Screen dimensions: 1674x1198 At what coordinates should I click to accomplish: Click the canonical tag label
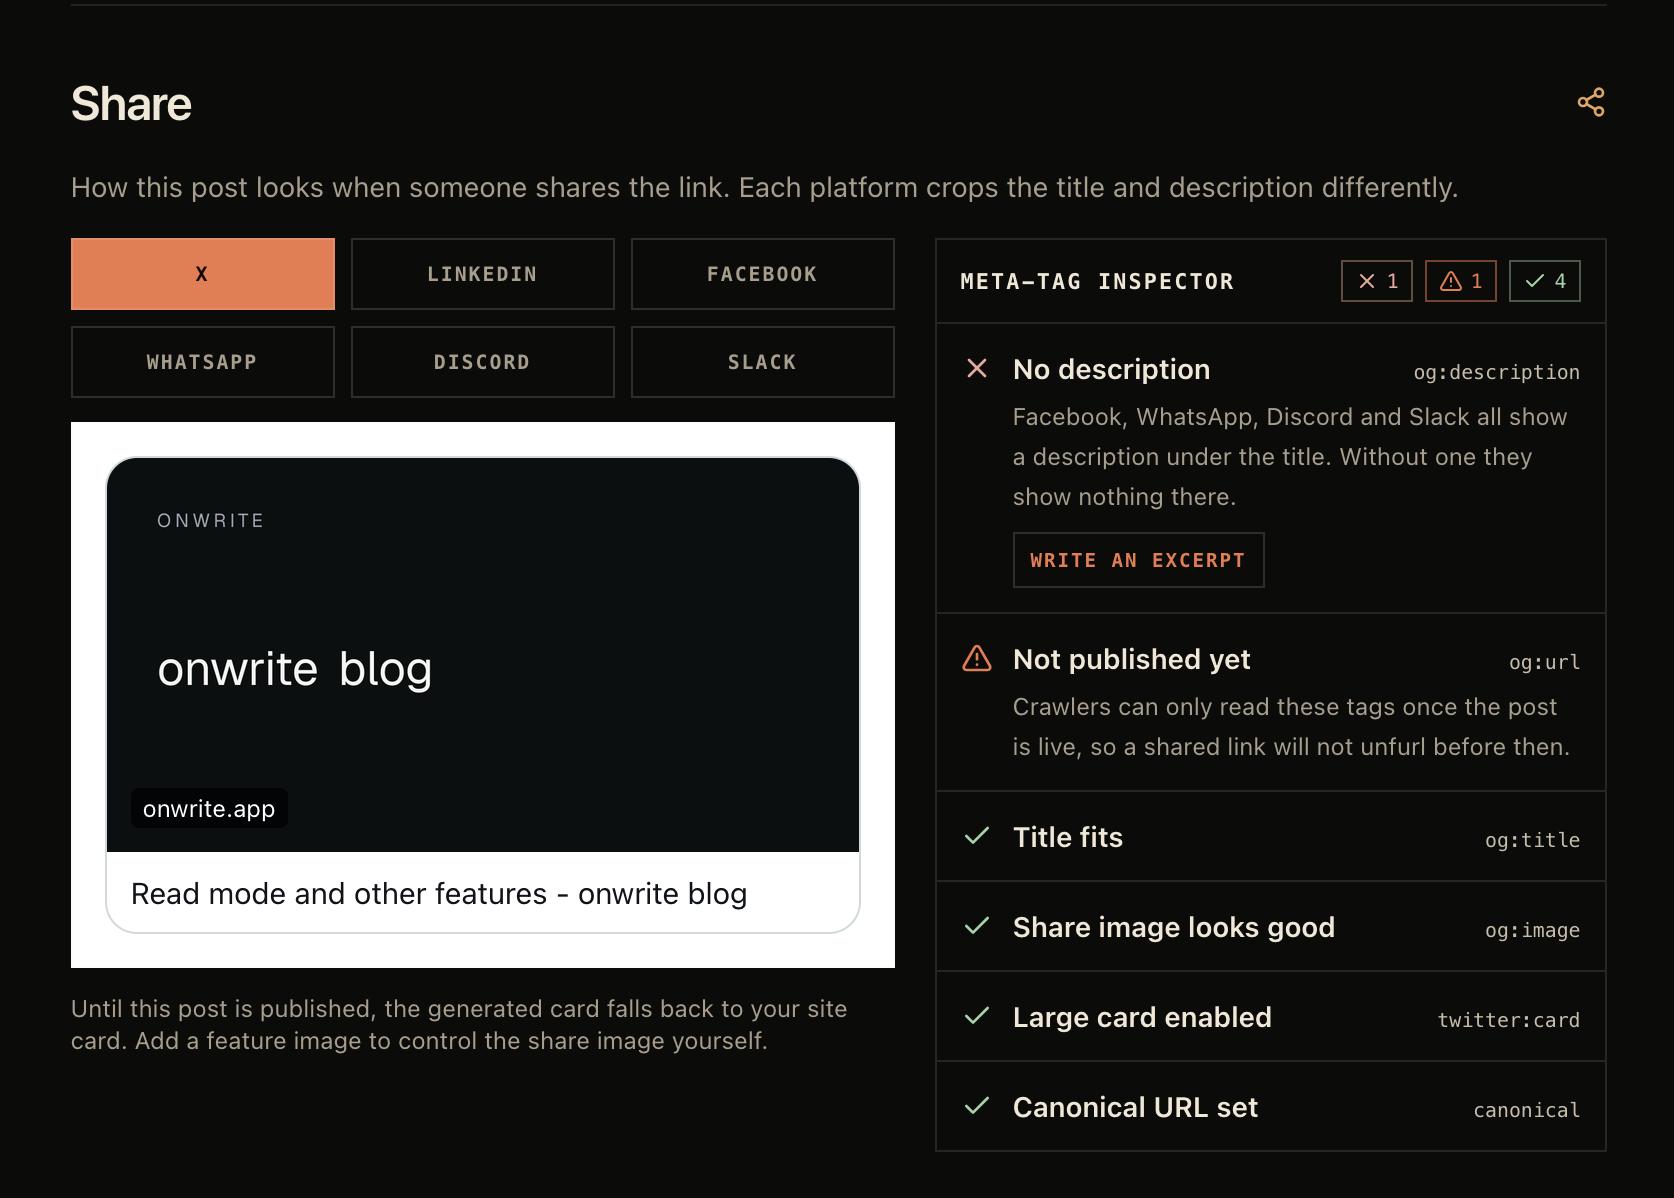pos(1527,1110)
